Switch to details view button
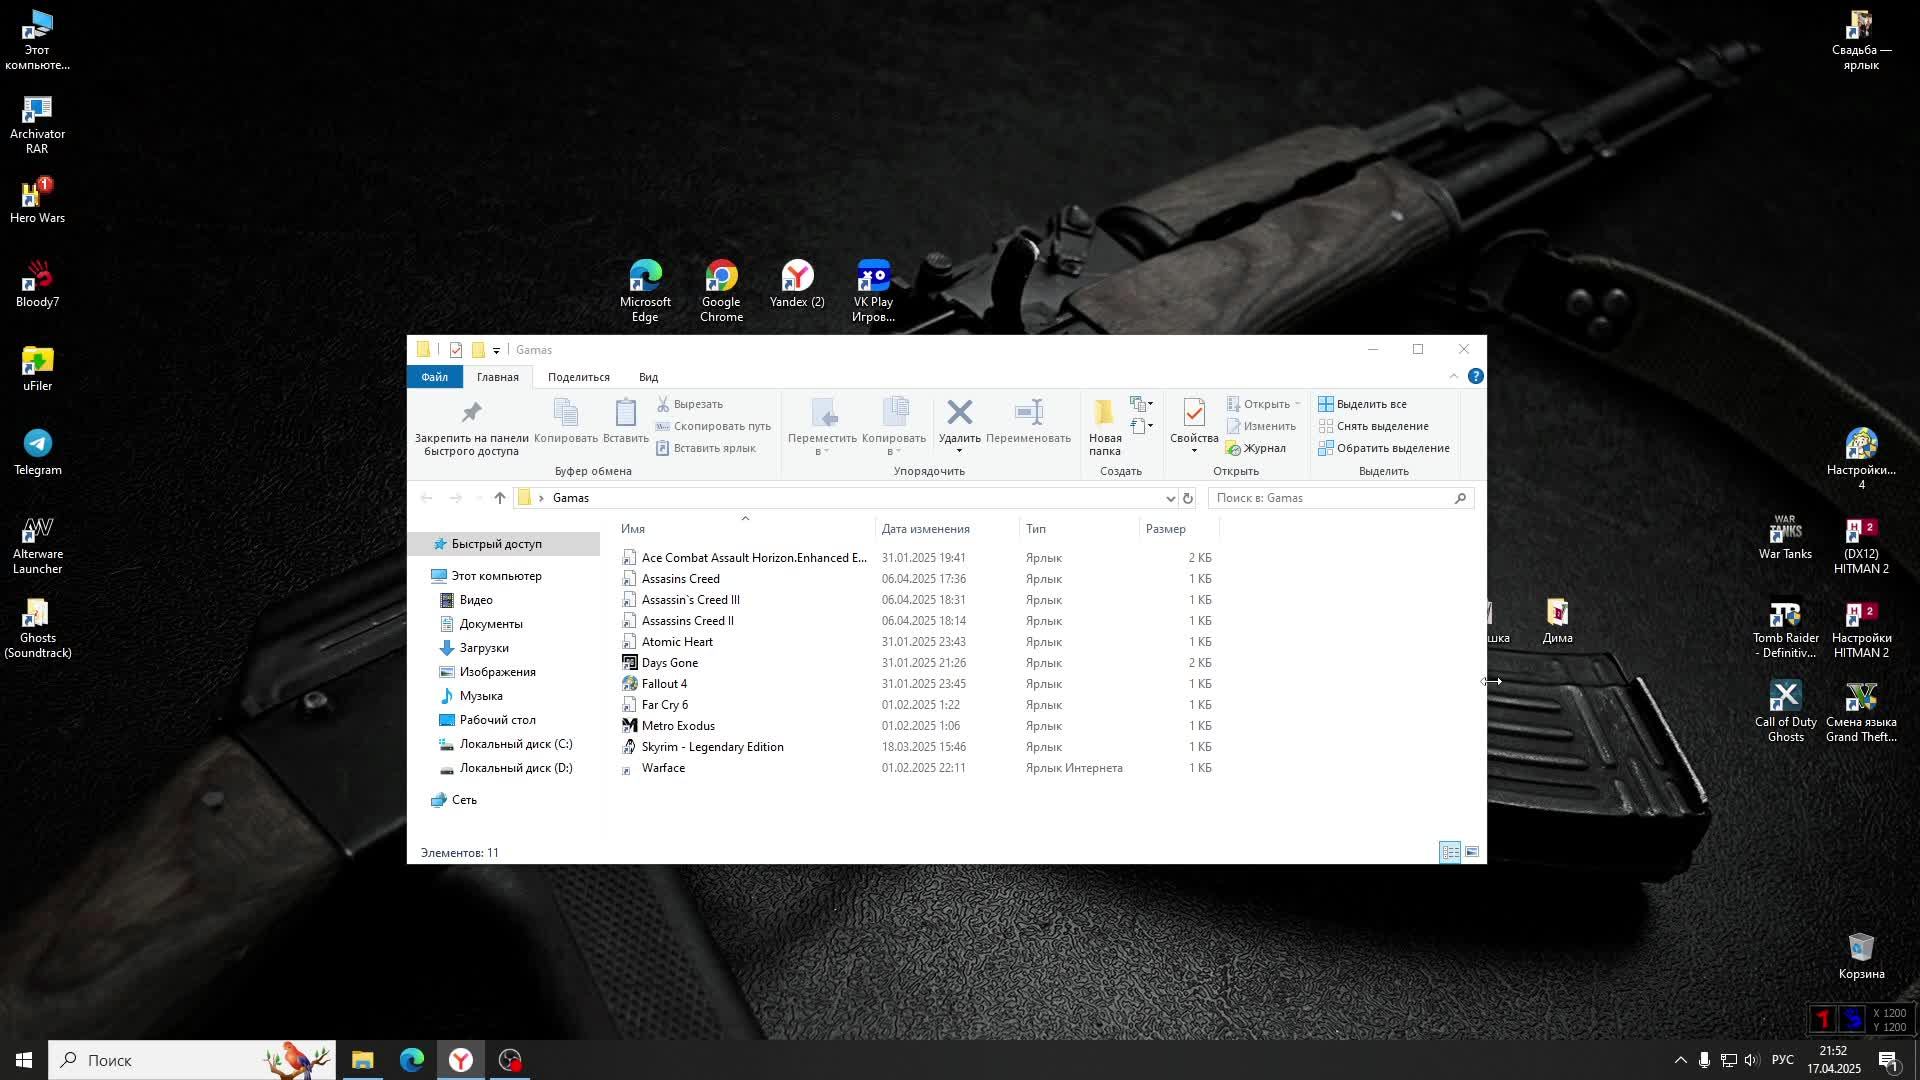The height and width of the screenshot is (1080, 1920). click(x=1450, y=852)
